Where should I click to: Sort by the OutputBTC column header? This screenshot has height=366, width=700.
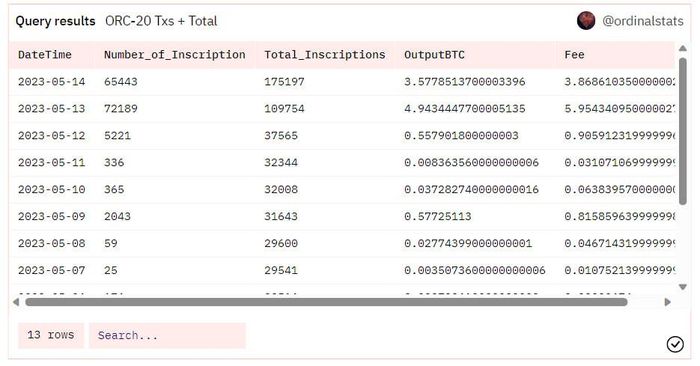pos(434,55)
